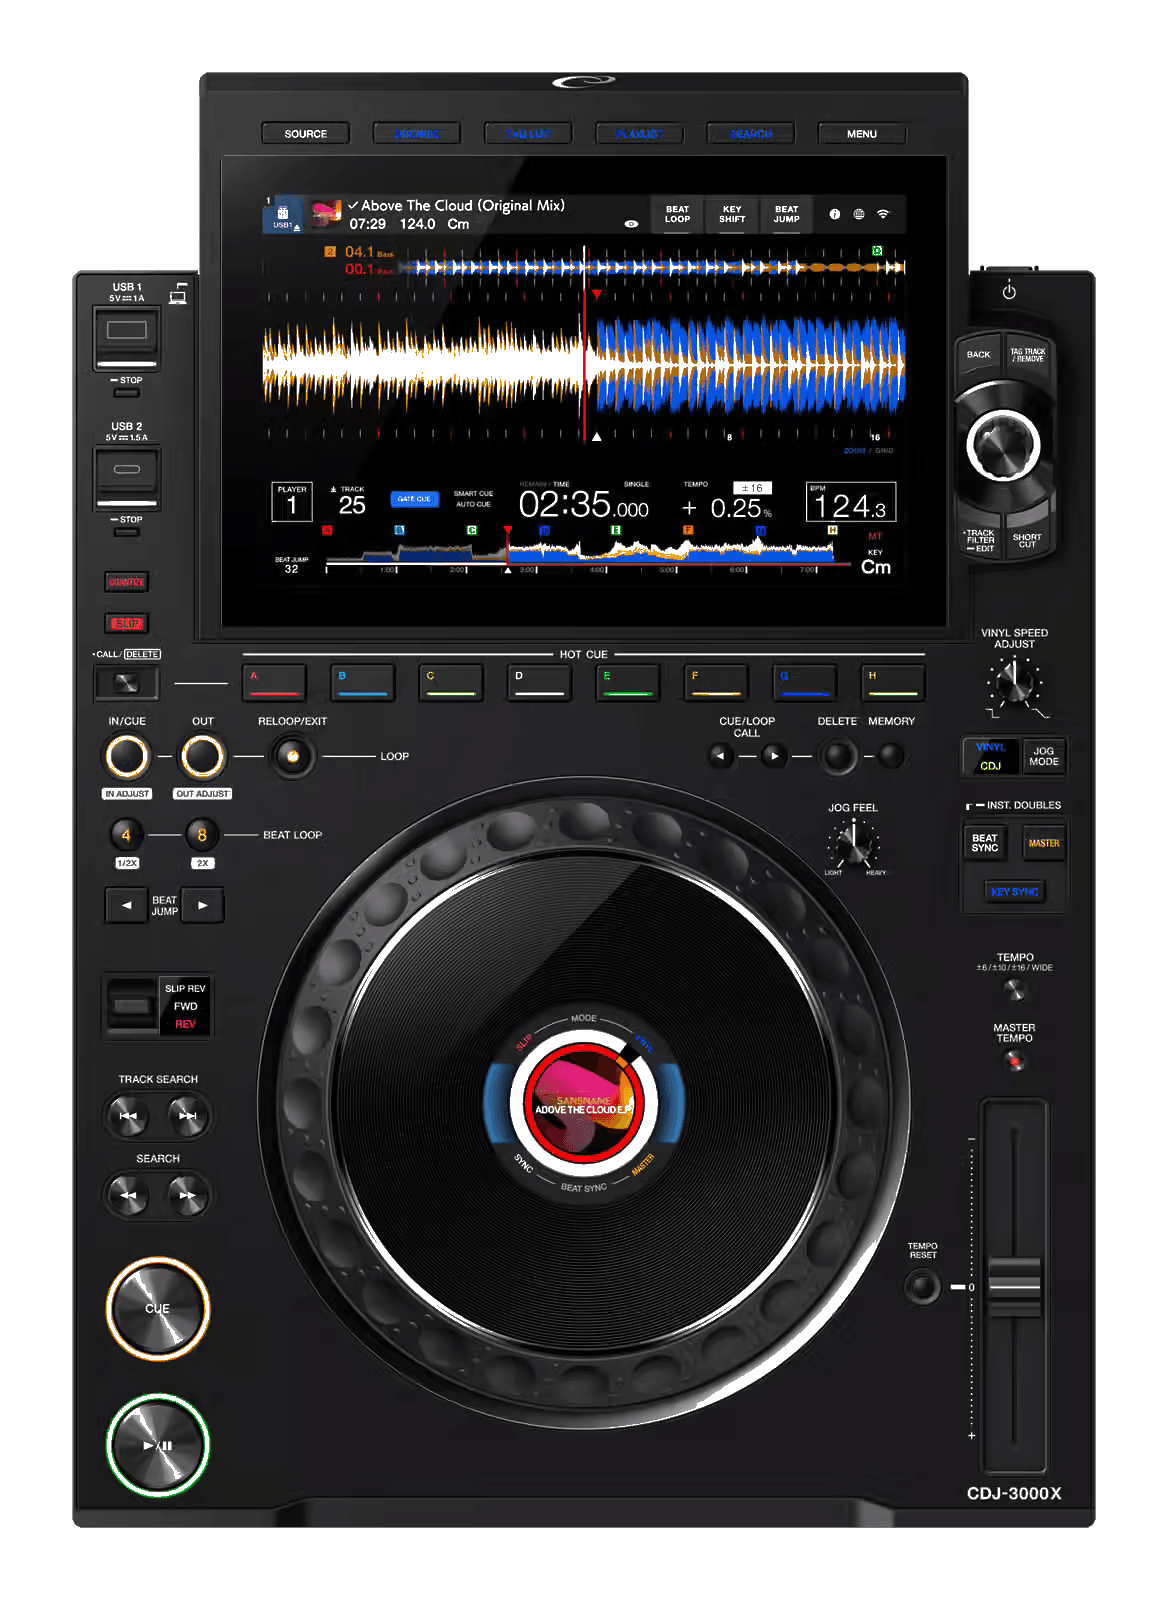Viewport: 1168px width, 1600px height.
Task: Switch the VINYL/CDJ mode button
Action: 990,756
